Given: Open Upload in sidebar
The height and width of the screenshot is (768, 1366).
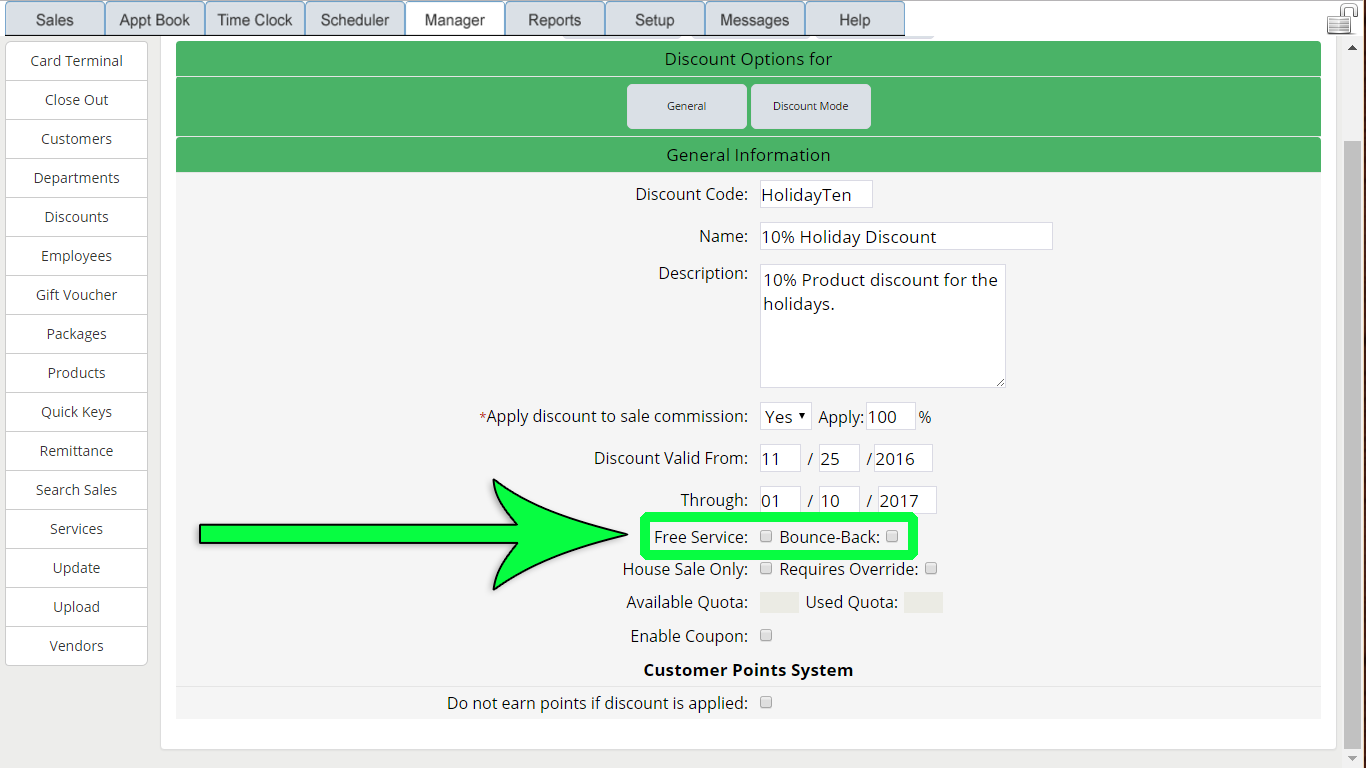Looking at the screenshot, I should click(x=76, y=607).
